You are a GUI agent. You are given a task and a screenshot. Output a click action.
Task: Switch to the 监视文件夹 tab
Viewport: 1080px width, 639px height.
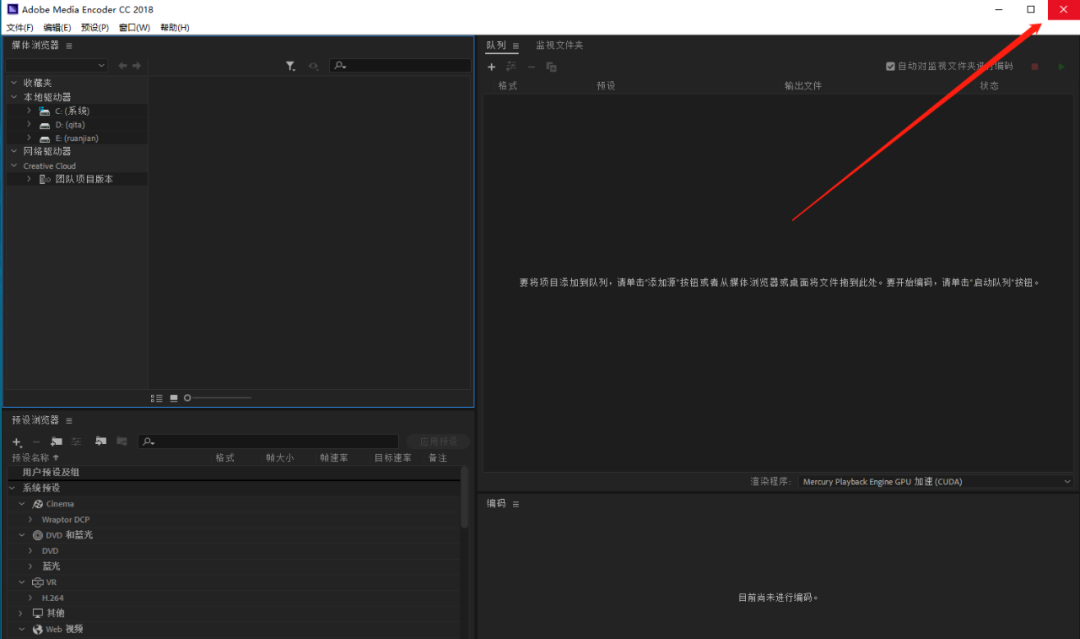click(x=559, y=45)
